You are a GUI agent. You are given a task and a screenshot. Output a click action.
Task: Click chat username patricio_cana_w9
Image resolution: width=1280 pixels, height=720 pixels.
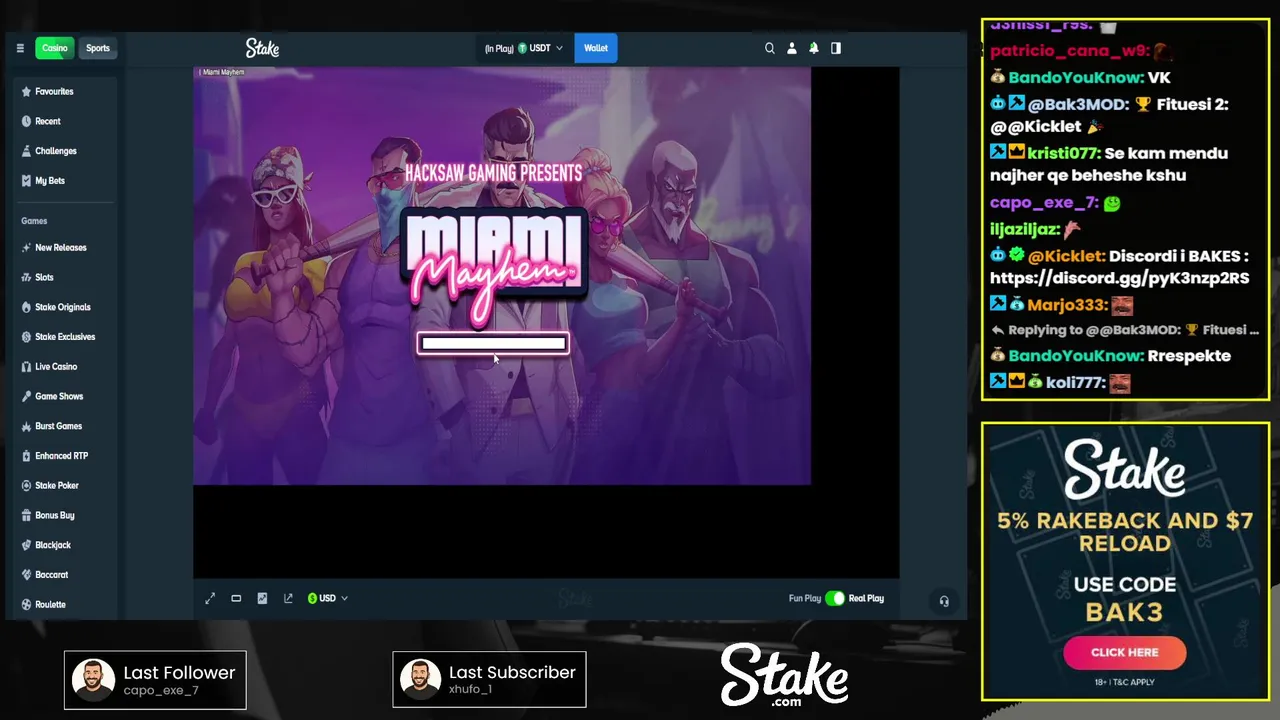[1069, 51]
